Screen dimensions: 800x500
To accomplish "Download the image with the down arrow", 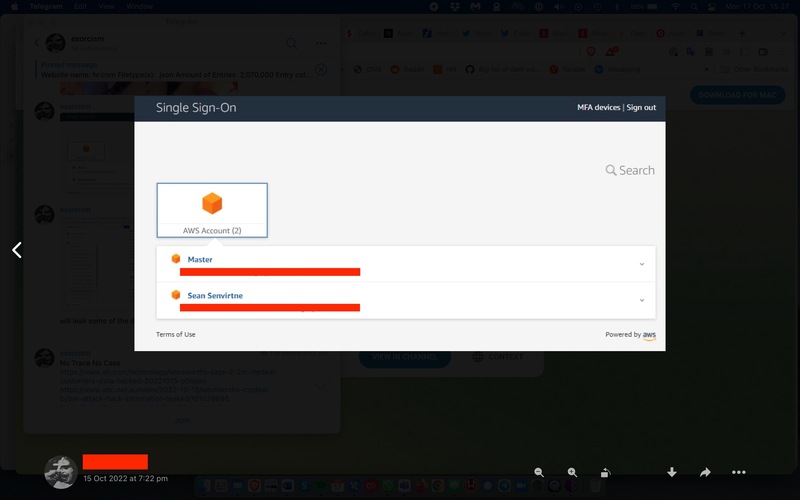I will coord(672,472).
